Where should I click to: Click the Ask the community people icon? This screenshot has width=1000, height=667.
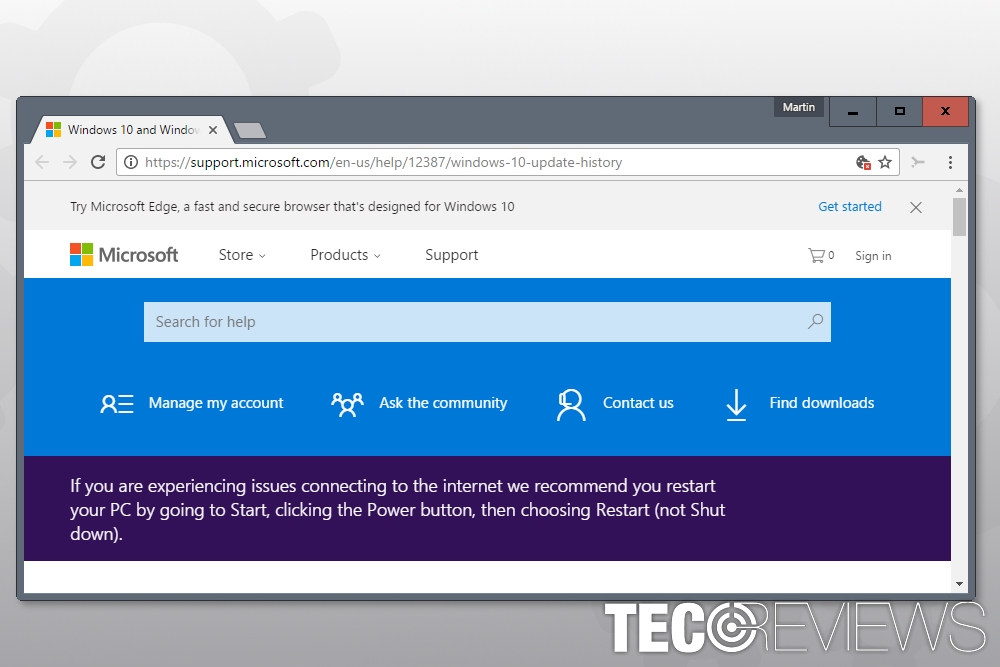click(347, 404)
